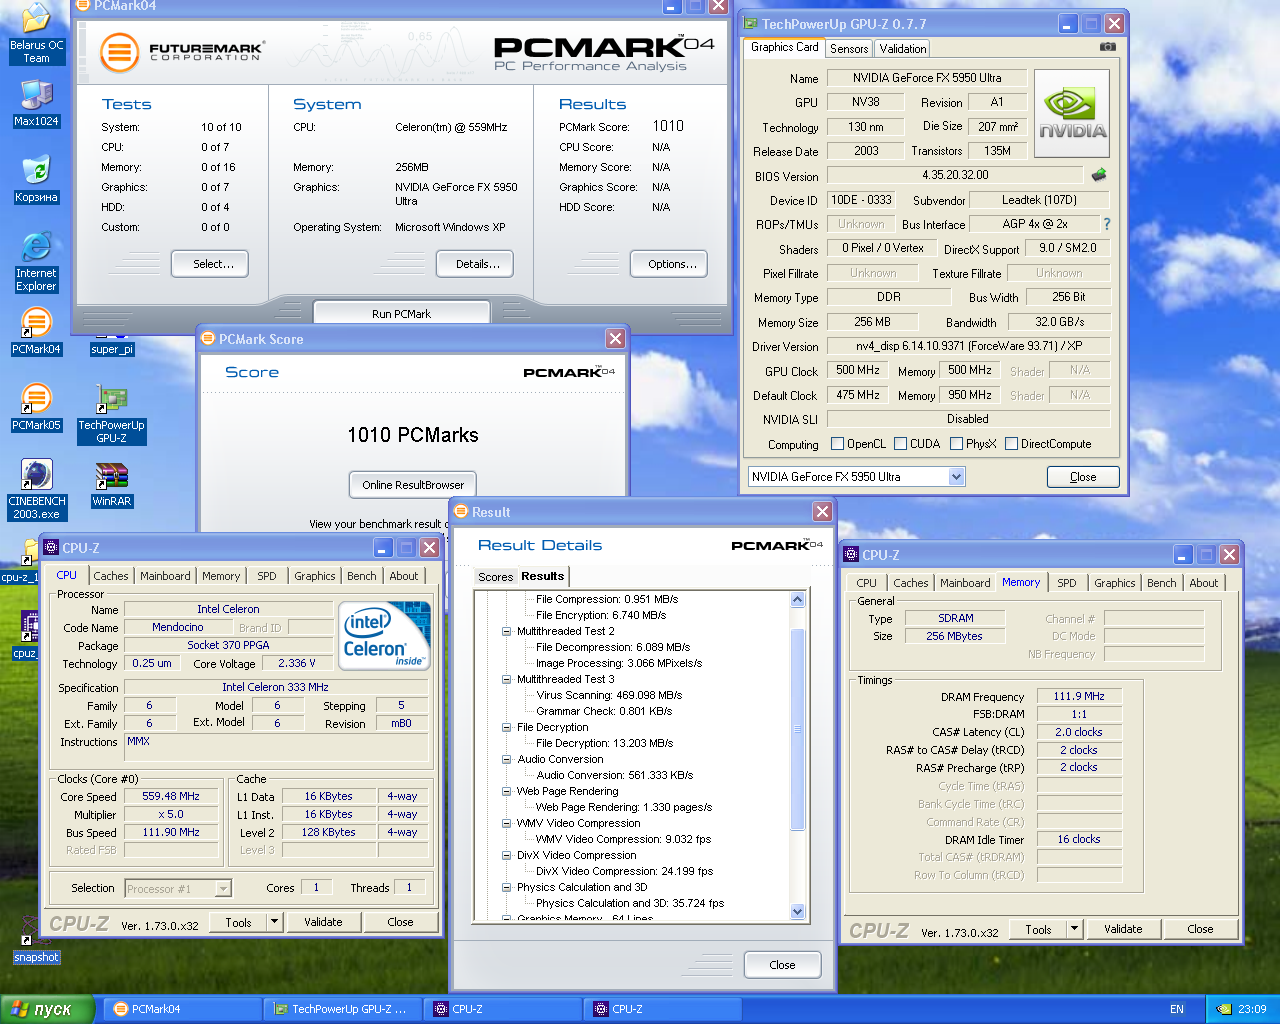Click Validate button in left CPU-Z
Viewport: 1280px width, 1024px height.
coord(323,922)
